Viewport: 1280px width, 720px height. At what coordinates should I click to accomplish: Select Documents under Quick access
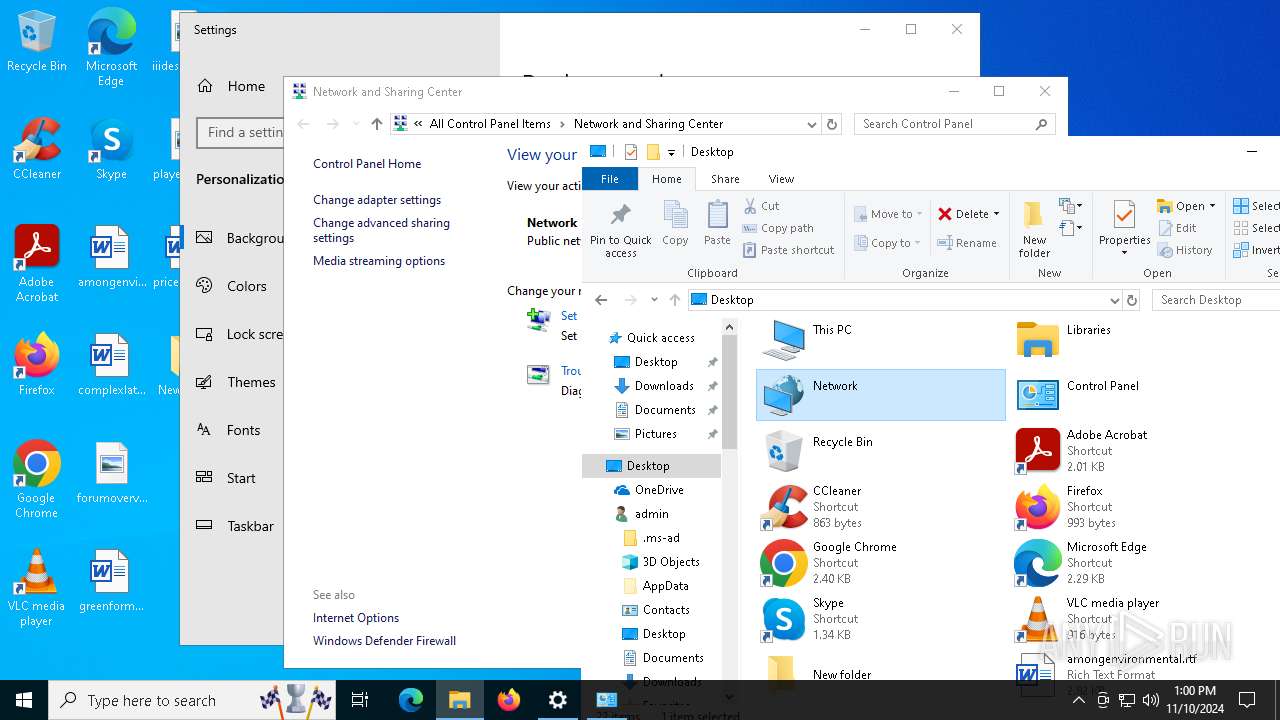coord(664,410)
